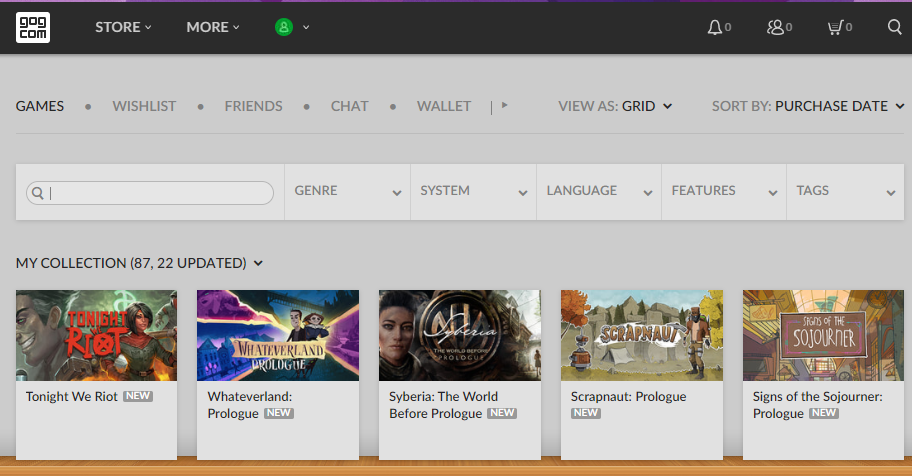Image resolution: width=912 pixels, height=476 pixels.
Task: Open the Scrapnaut: Prologue cover art
Action: click(642, 336)
